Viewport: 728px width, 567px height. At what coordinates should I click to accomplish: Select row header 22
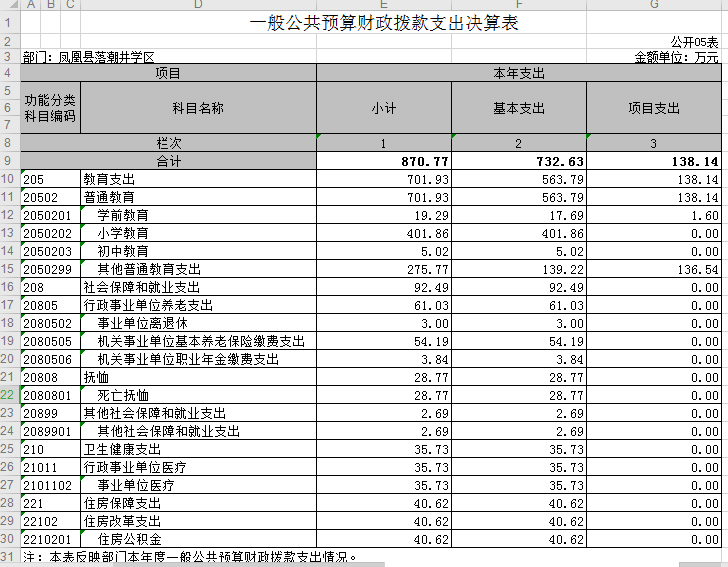coord(9,395)
